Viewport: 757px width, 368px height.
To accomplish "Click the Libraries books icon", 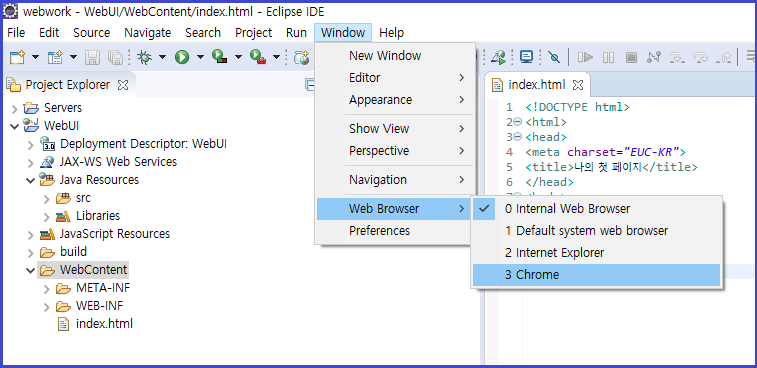I will (x=63, y=216).
